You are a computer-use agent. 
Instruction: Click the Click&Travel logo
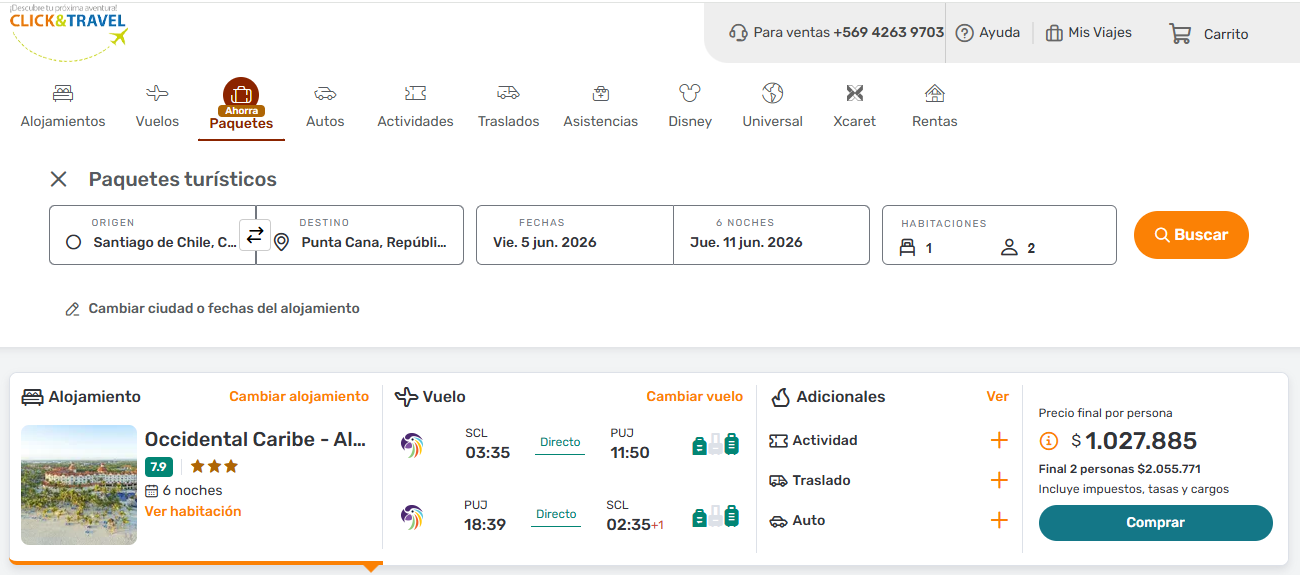(68, 30)
